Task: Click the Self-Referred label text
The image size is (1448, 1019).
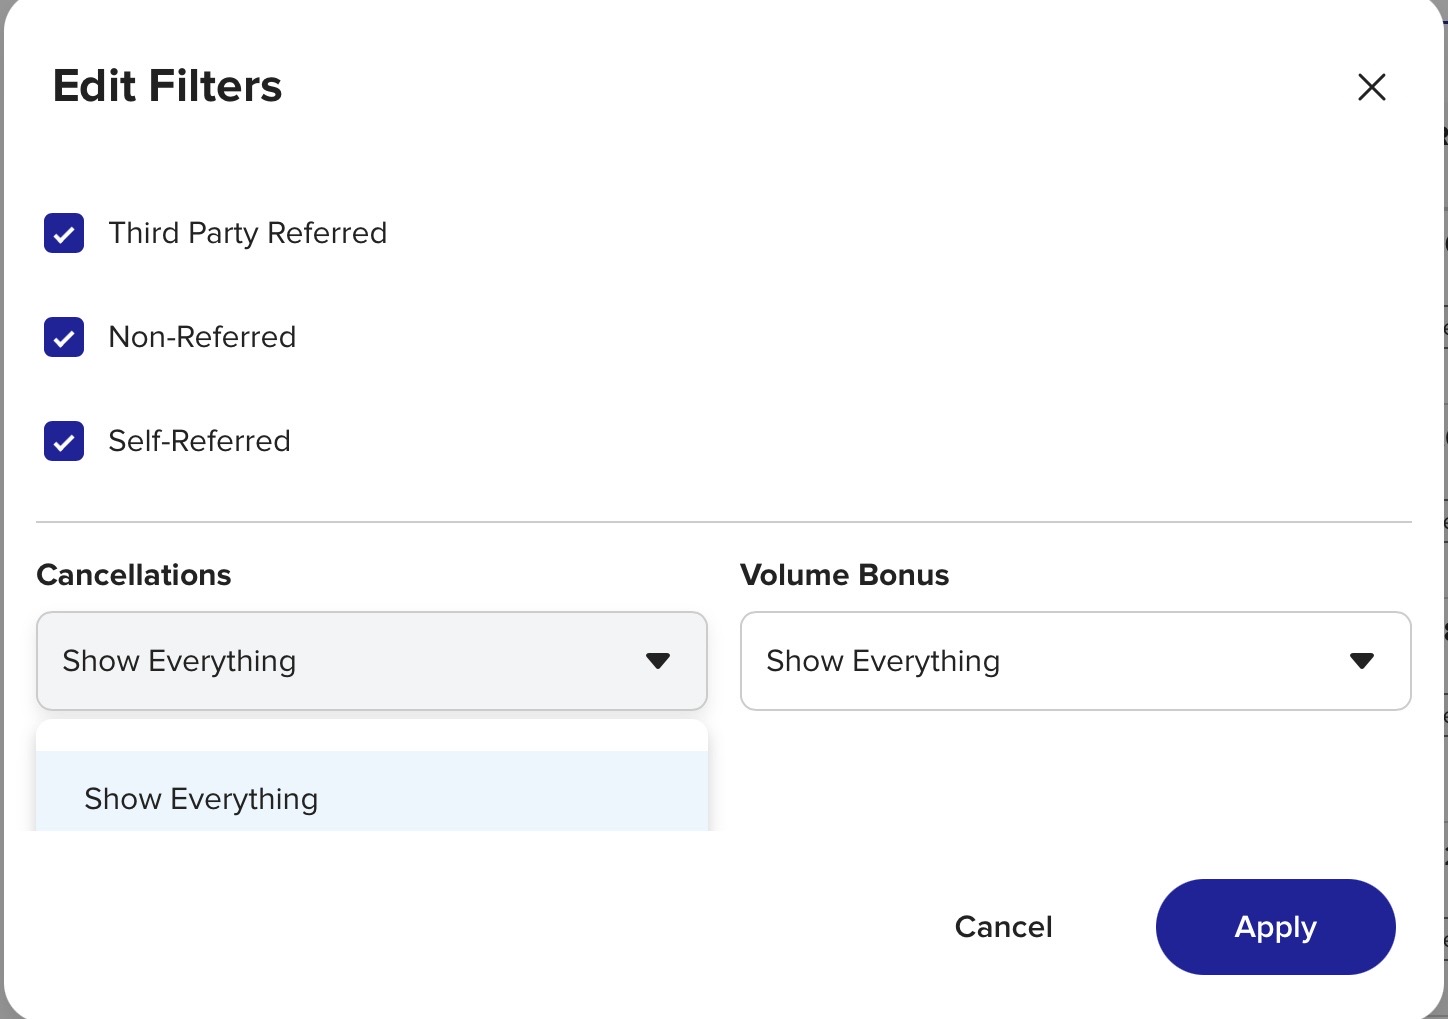Action: click(x=199, y=441)
